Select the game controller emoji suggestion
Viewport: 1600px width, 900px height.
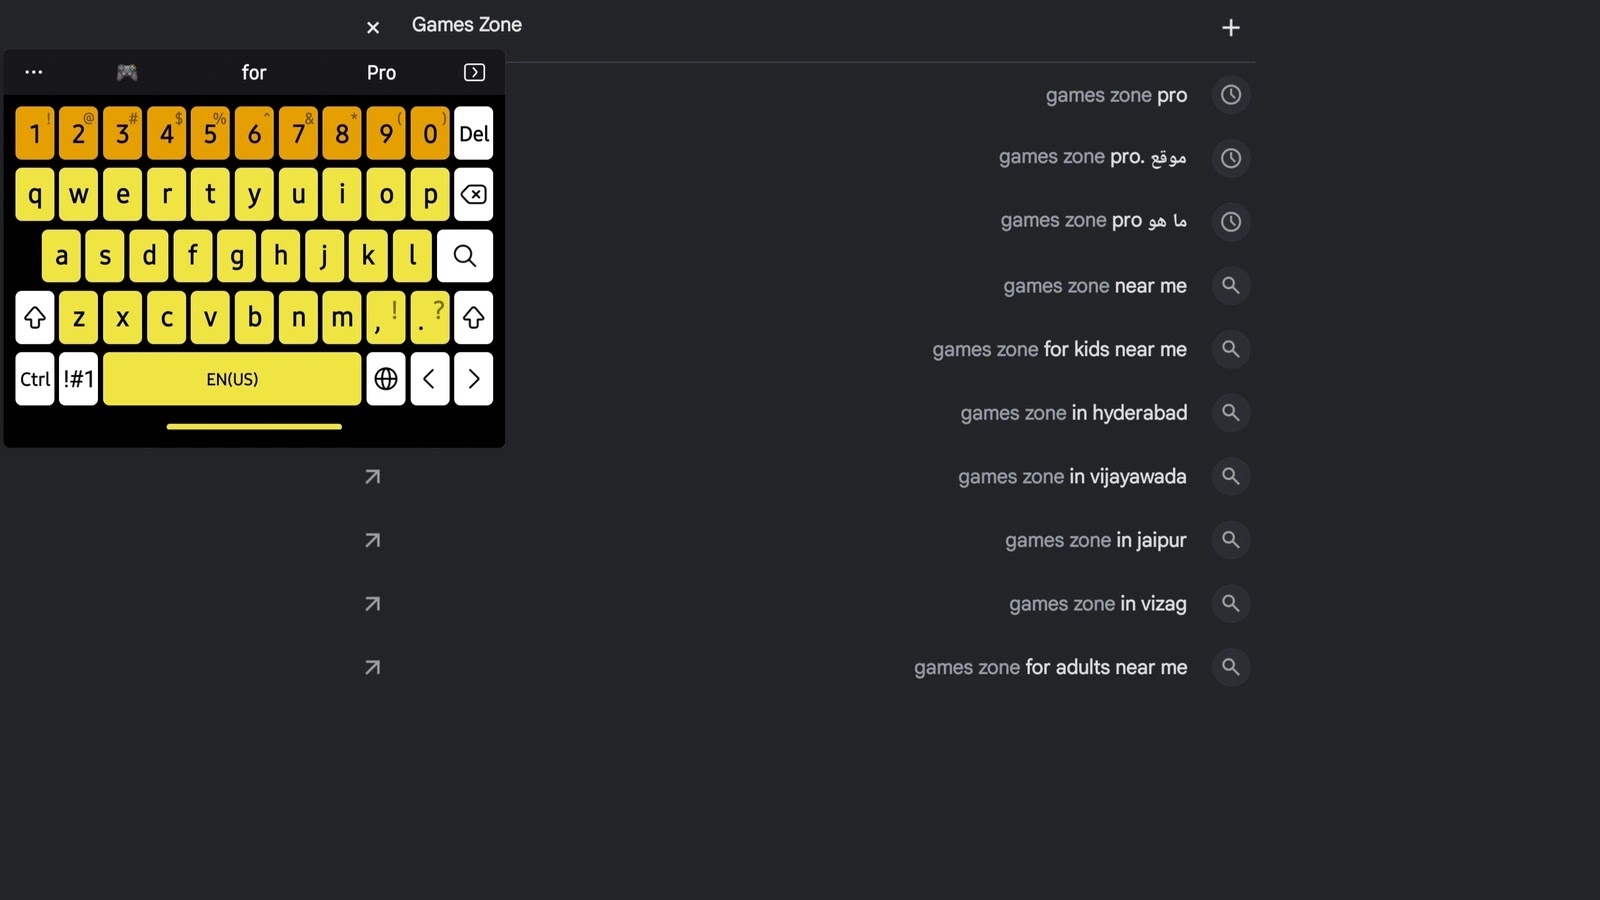pyautogui.click(x=127, y=72)
